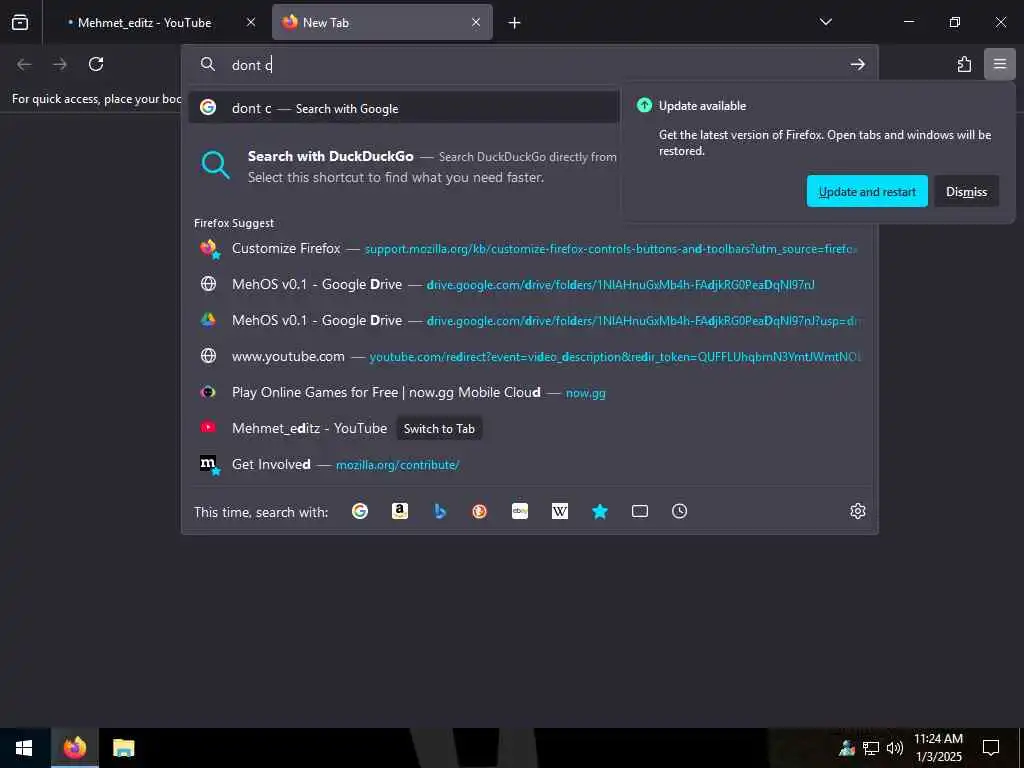Dismiss the update notification
This screenshot has height=768, width=1024.
tap(966, 191)
